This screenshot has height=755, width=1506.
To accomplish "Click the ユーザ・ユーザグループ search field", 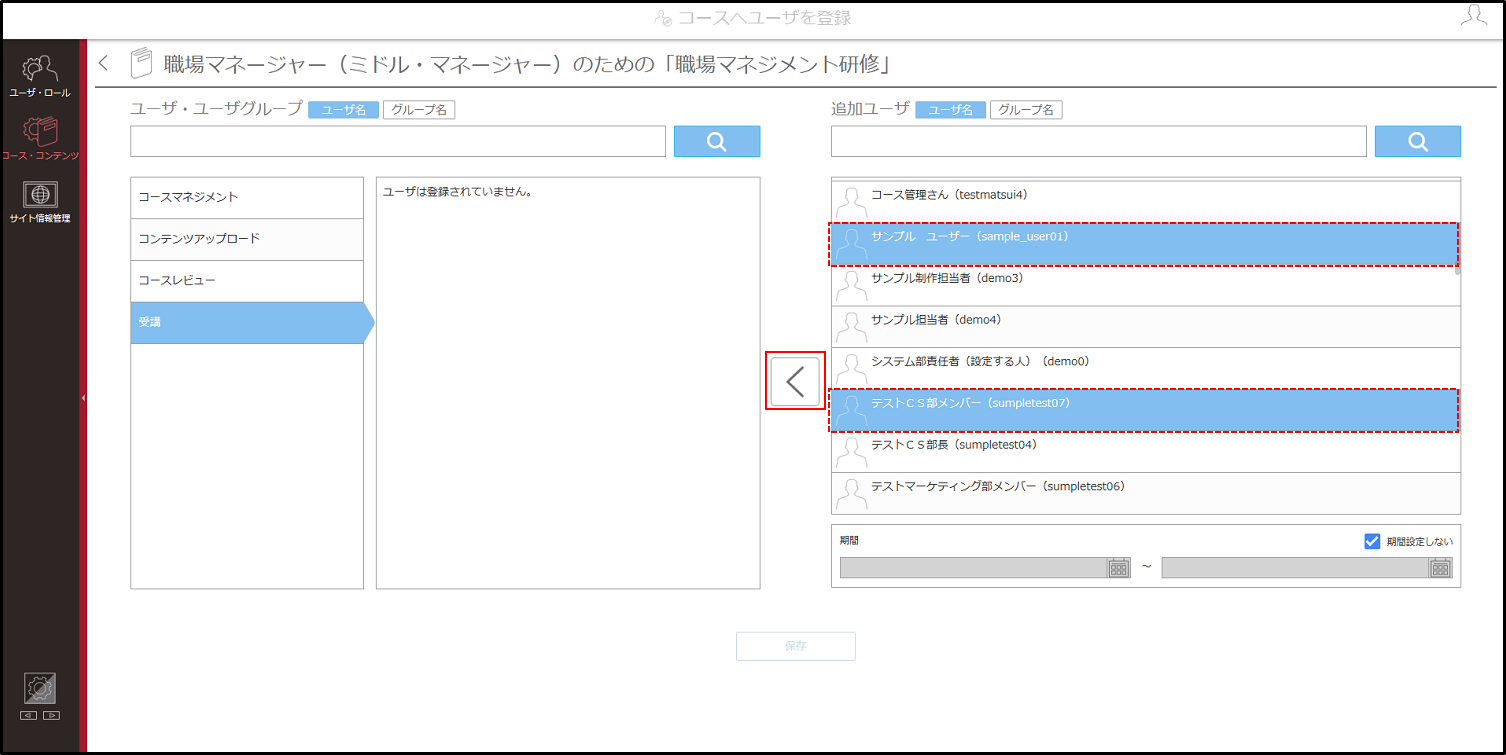I will (x=398, y=141).
